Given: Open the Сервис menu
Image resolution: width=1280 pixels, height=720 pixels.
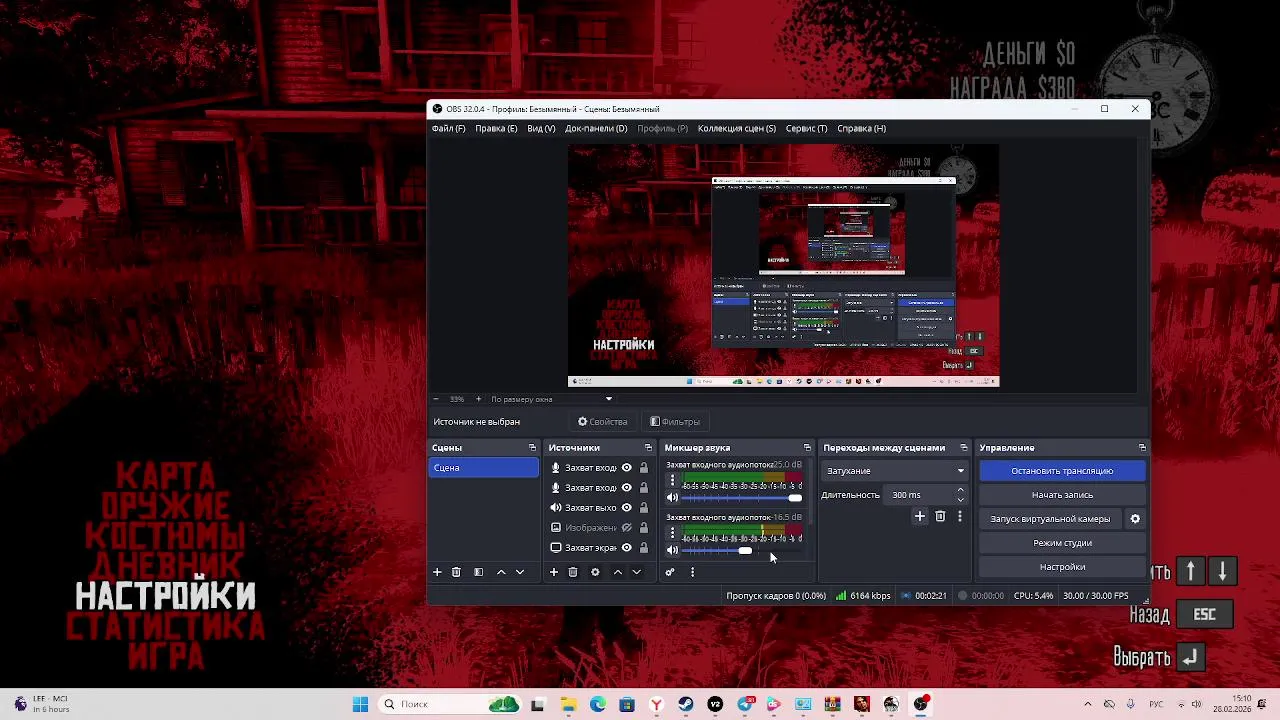Looking at the screenshot, I should (x=806, y=128).
